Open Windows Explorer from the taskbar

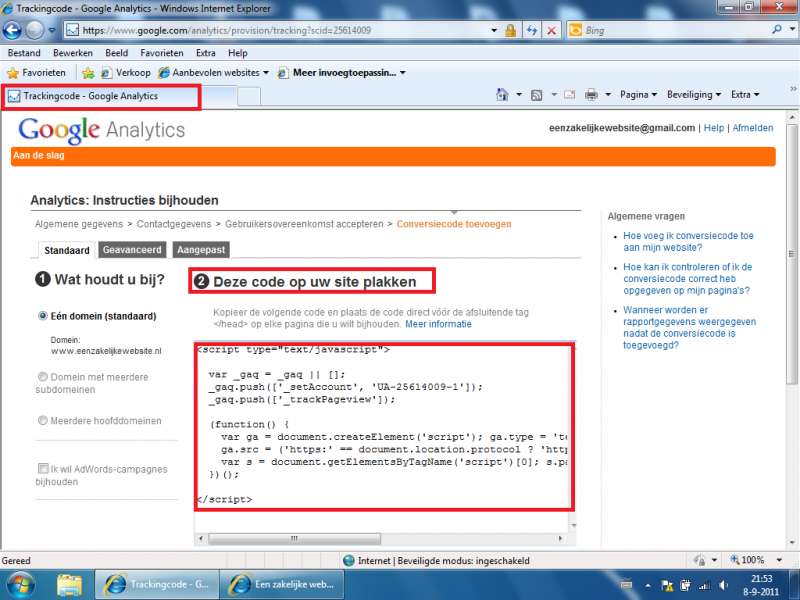tap(69, 583)
